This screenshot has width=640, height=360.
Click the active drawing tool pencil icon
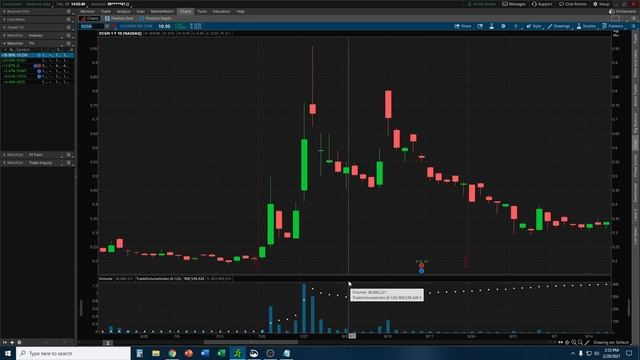[x=587, y=342]
